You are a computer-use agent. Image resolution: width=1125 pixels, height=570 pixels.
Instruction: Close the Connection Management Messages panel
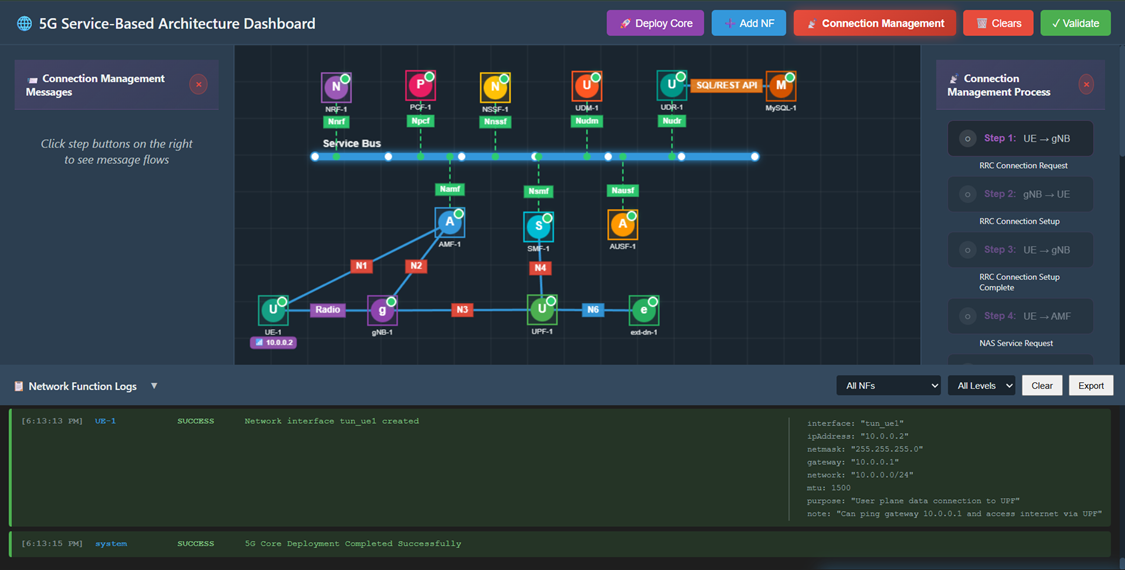(198, 85)
